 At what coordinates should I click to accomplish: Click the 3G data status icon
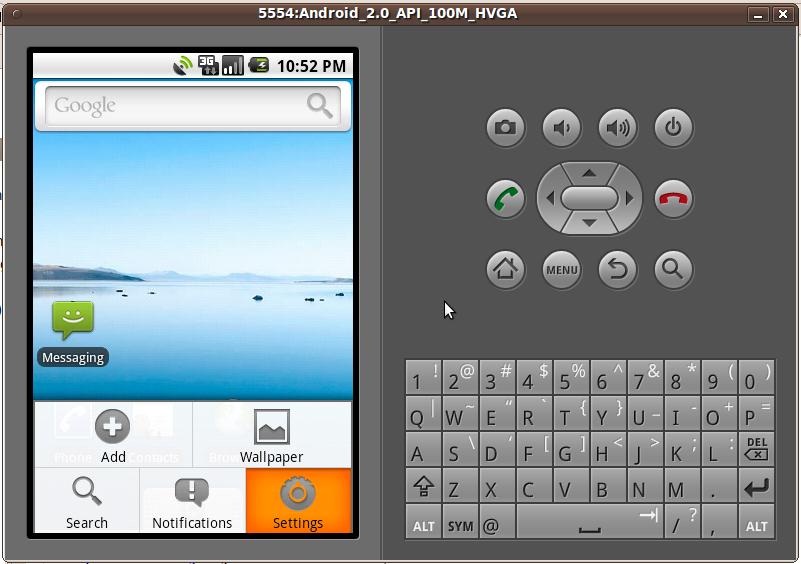[x=208, y=65]
